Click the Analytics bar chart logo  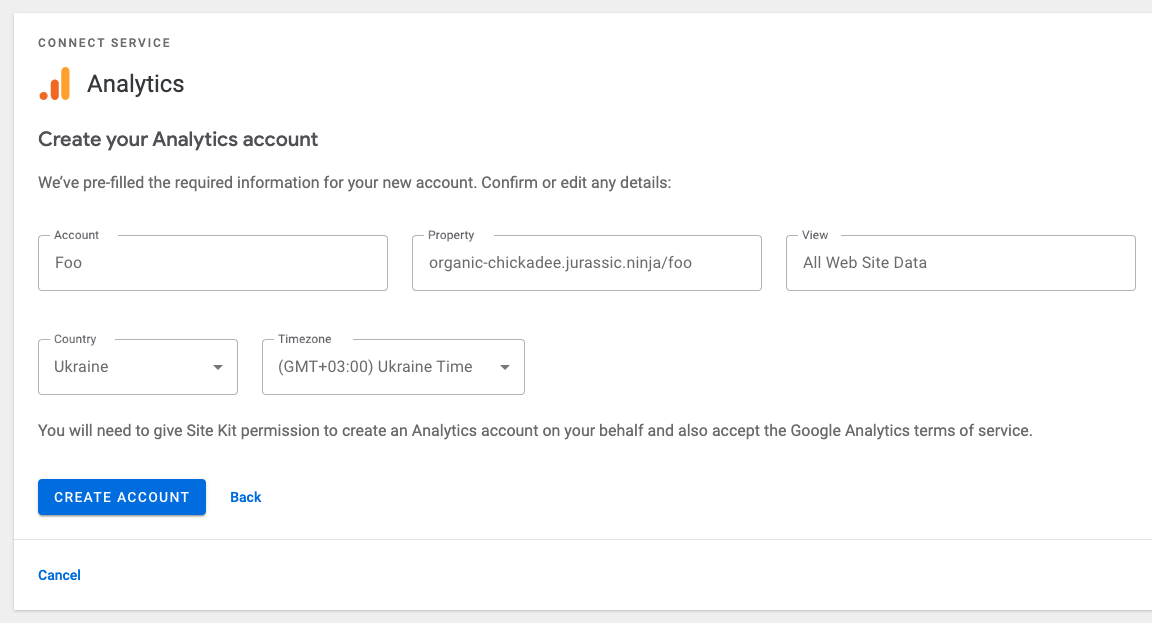[55, 84]
